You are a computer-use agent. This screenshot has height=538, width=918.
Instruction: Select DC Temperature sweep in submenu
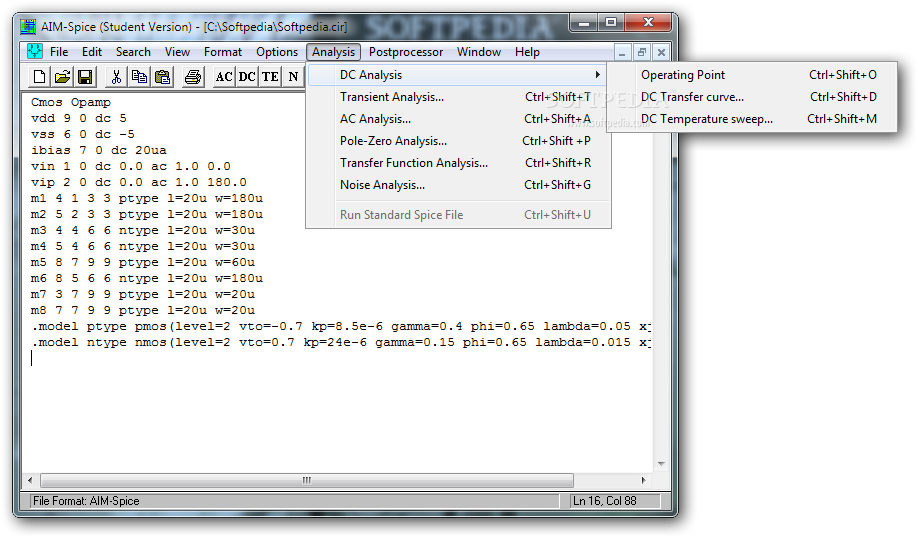(752, 119)
